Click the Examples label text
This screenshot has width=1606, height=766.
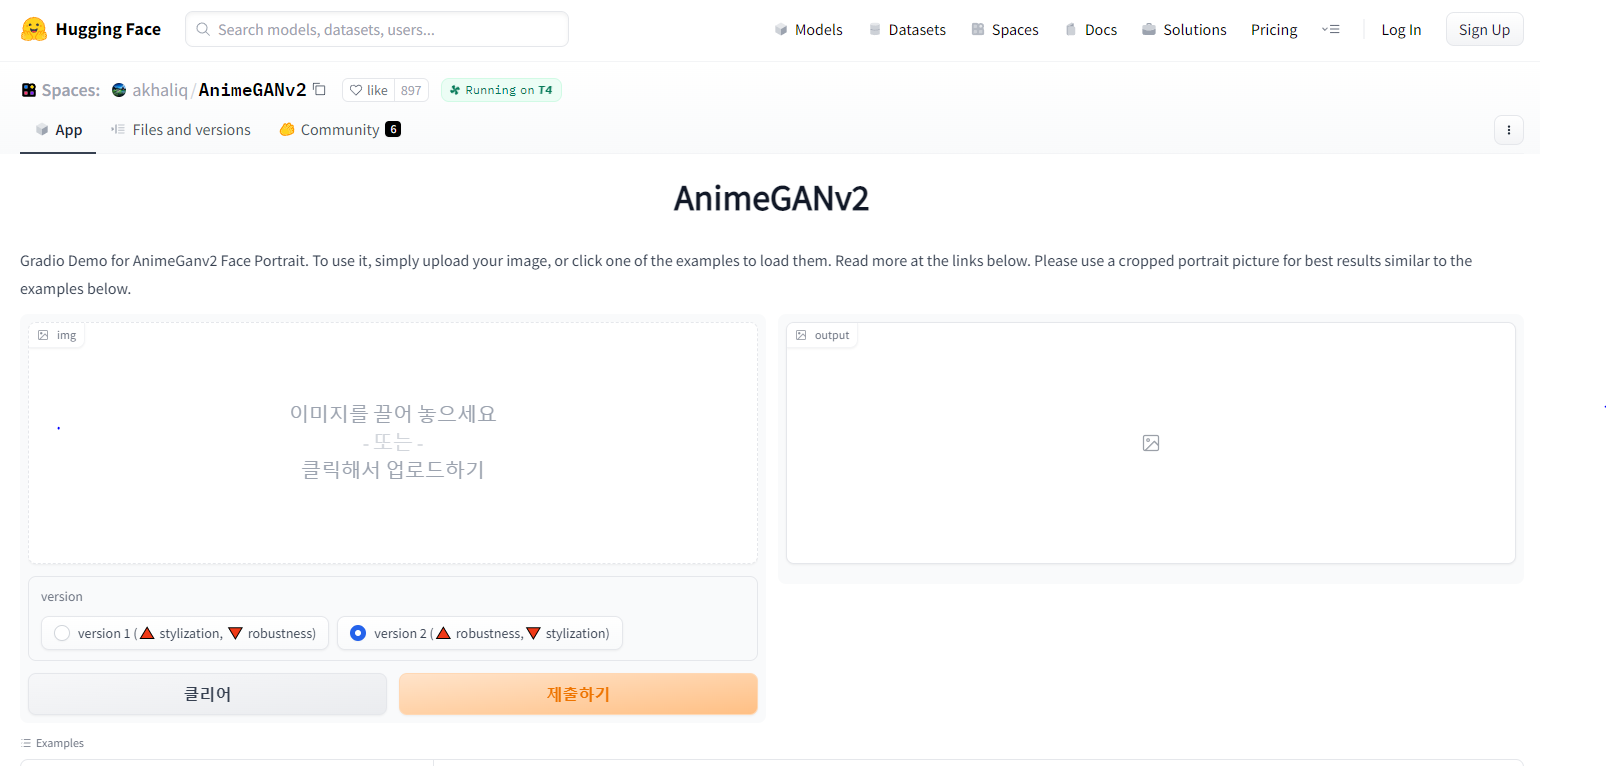60,743
